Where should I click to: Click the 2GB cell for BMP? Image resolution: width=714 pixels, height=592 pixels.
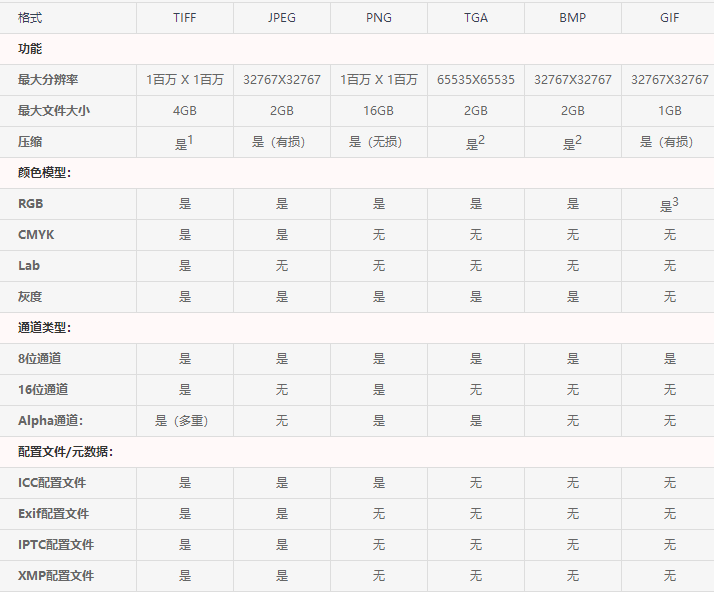572,111
